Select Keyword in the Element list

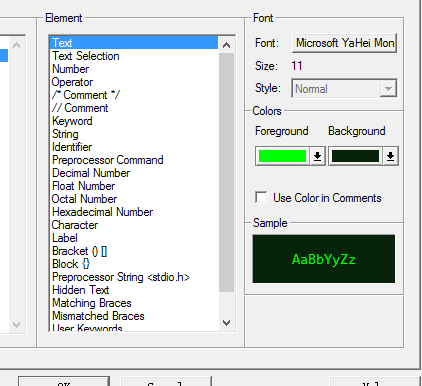[72, 121]
